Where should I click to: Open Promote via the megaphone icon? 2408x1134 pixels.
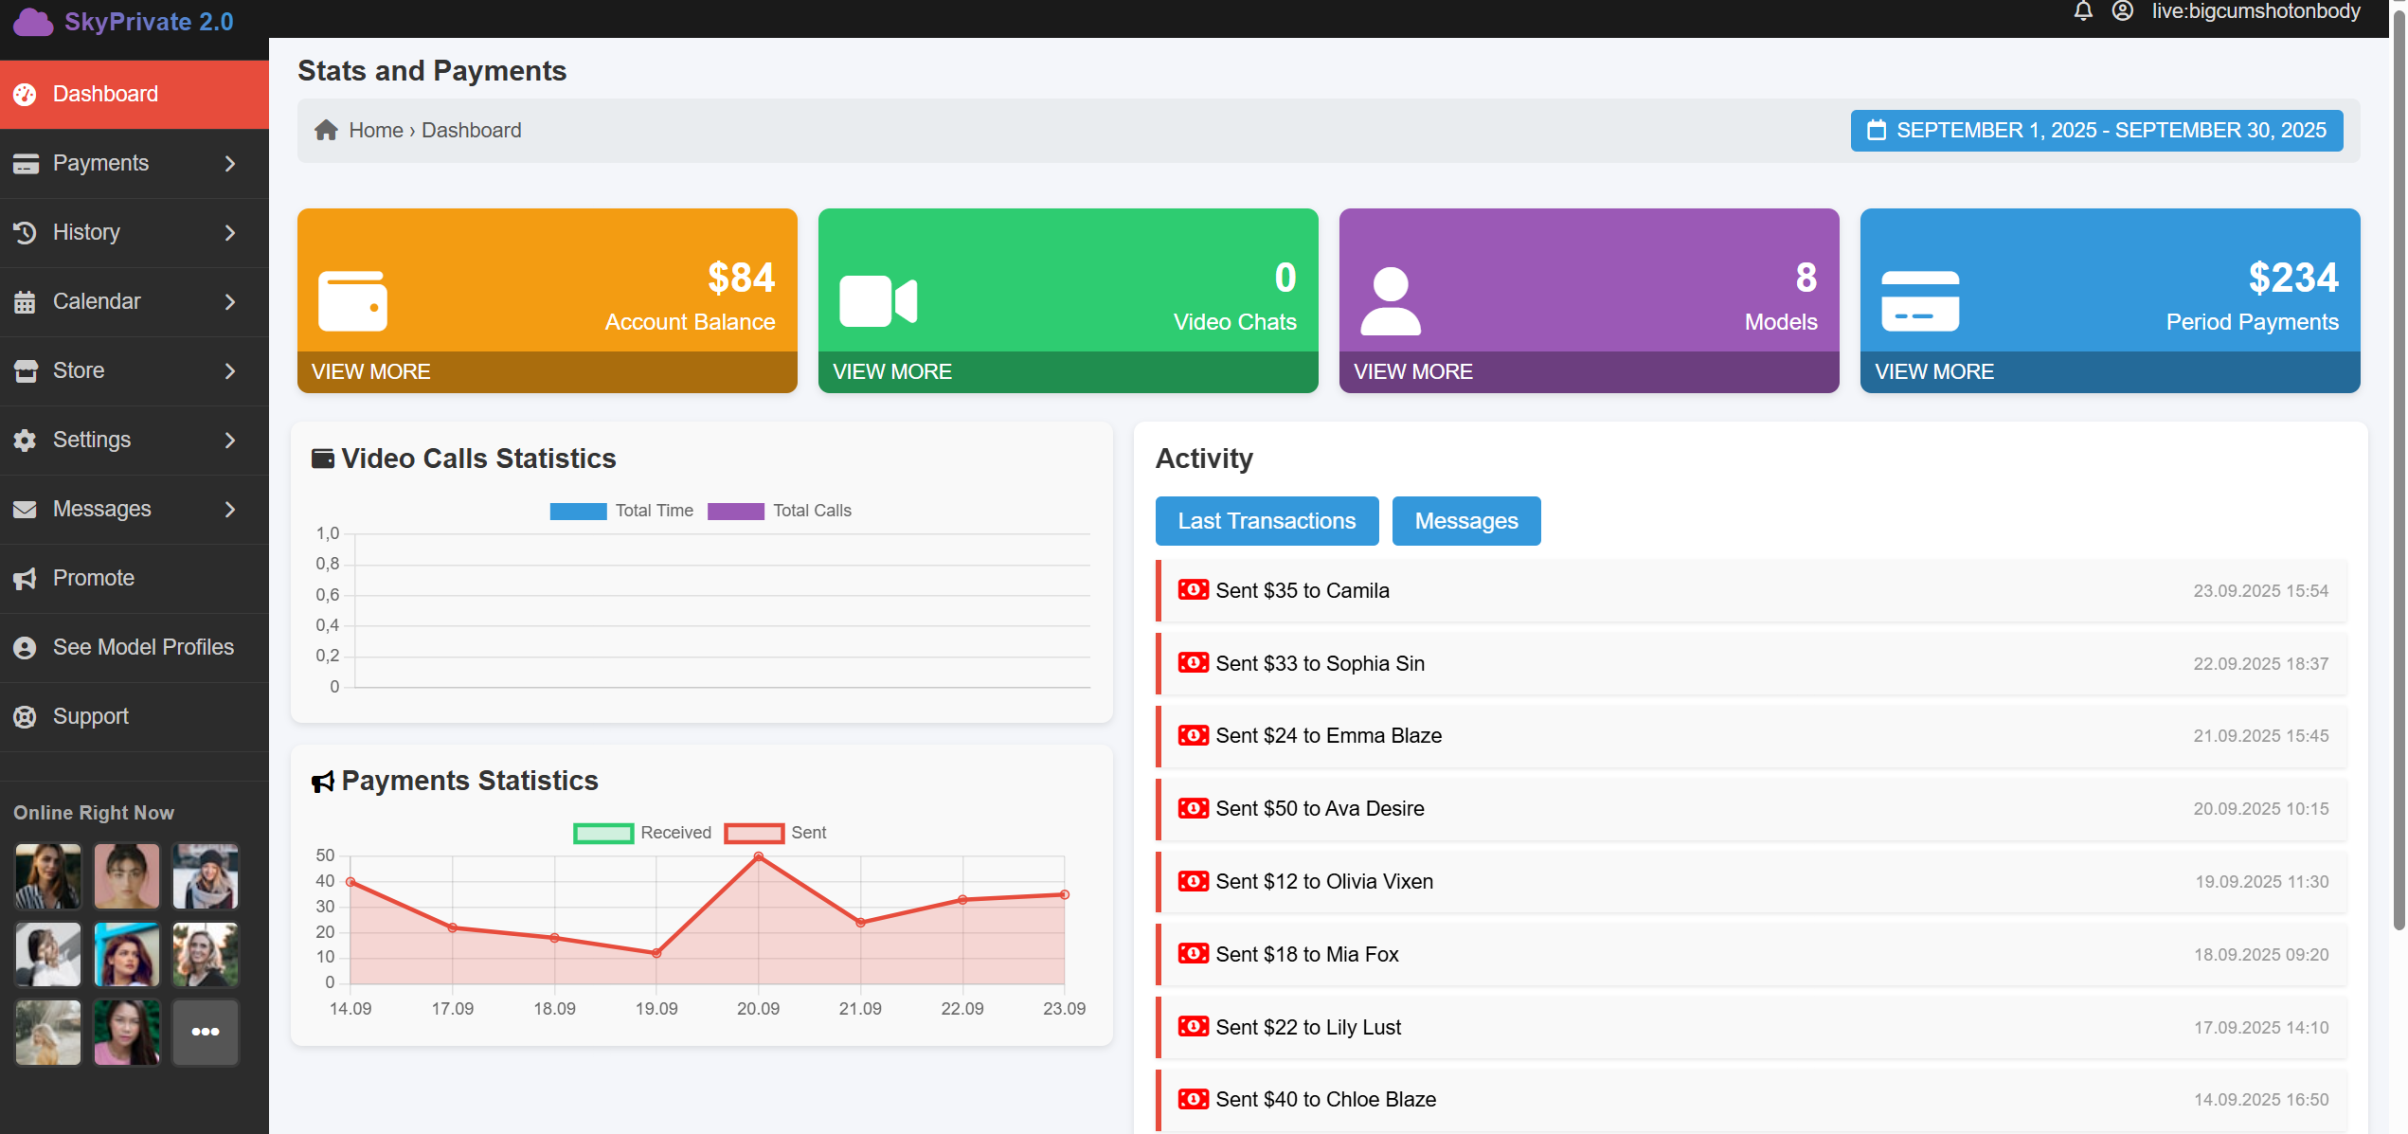(x=25, y=578)
